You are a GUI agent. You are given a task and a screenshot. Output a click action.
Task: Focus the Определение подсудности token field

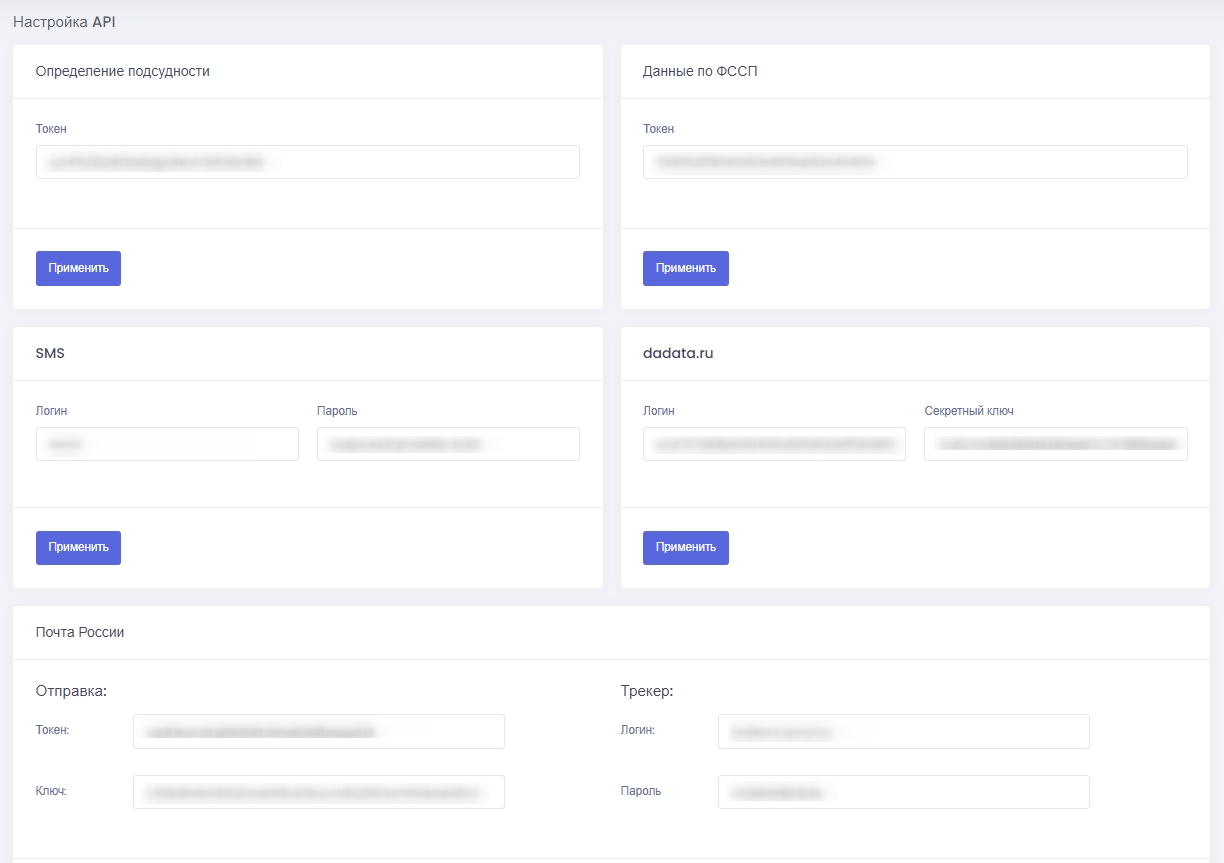307,162
